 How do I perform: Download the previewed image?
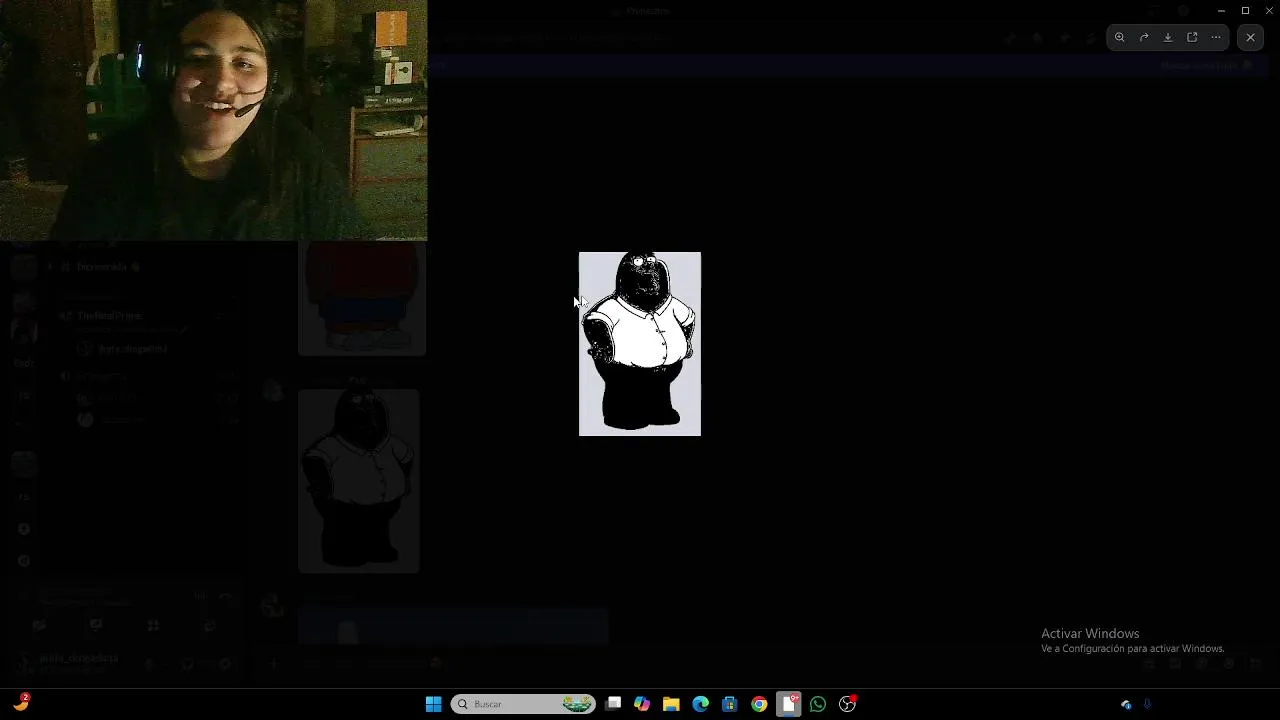(1168, 37)
